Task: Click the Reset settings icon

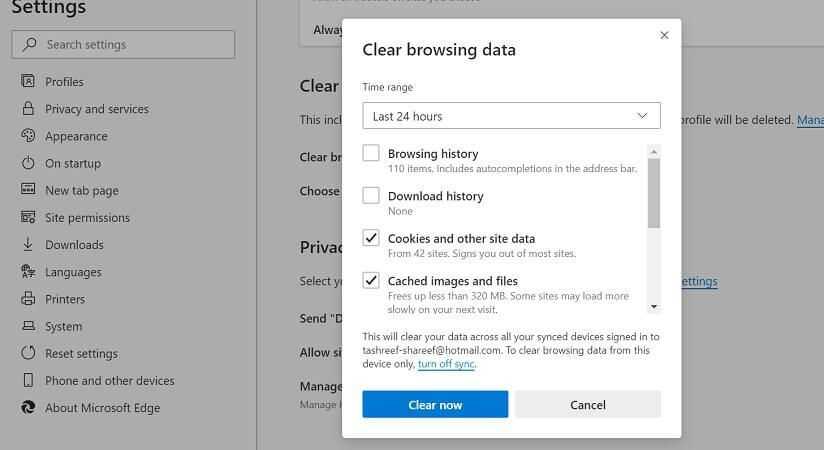Action: coord(27,353)
